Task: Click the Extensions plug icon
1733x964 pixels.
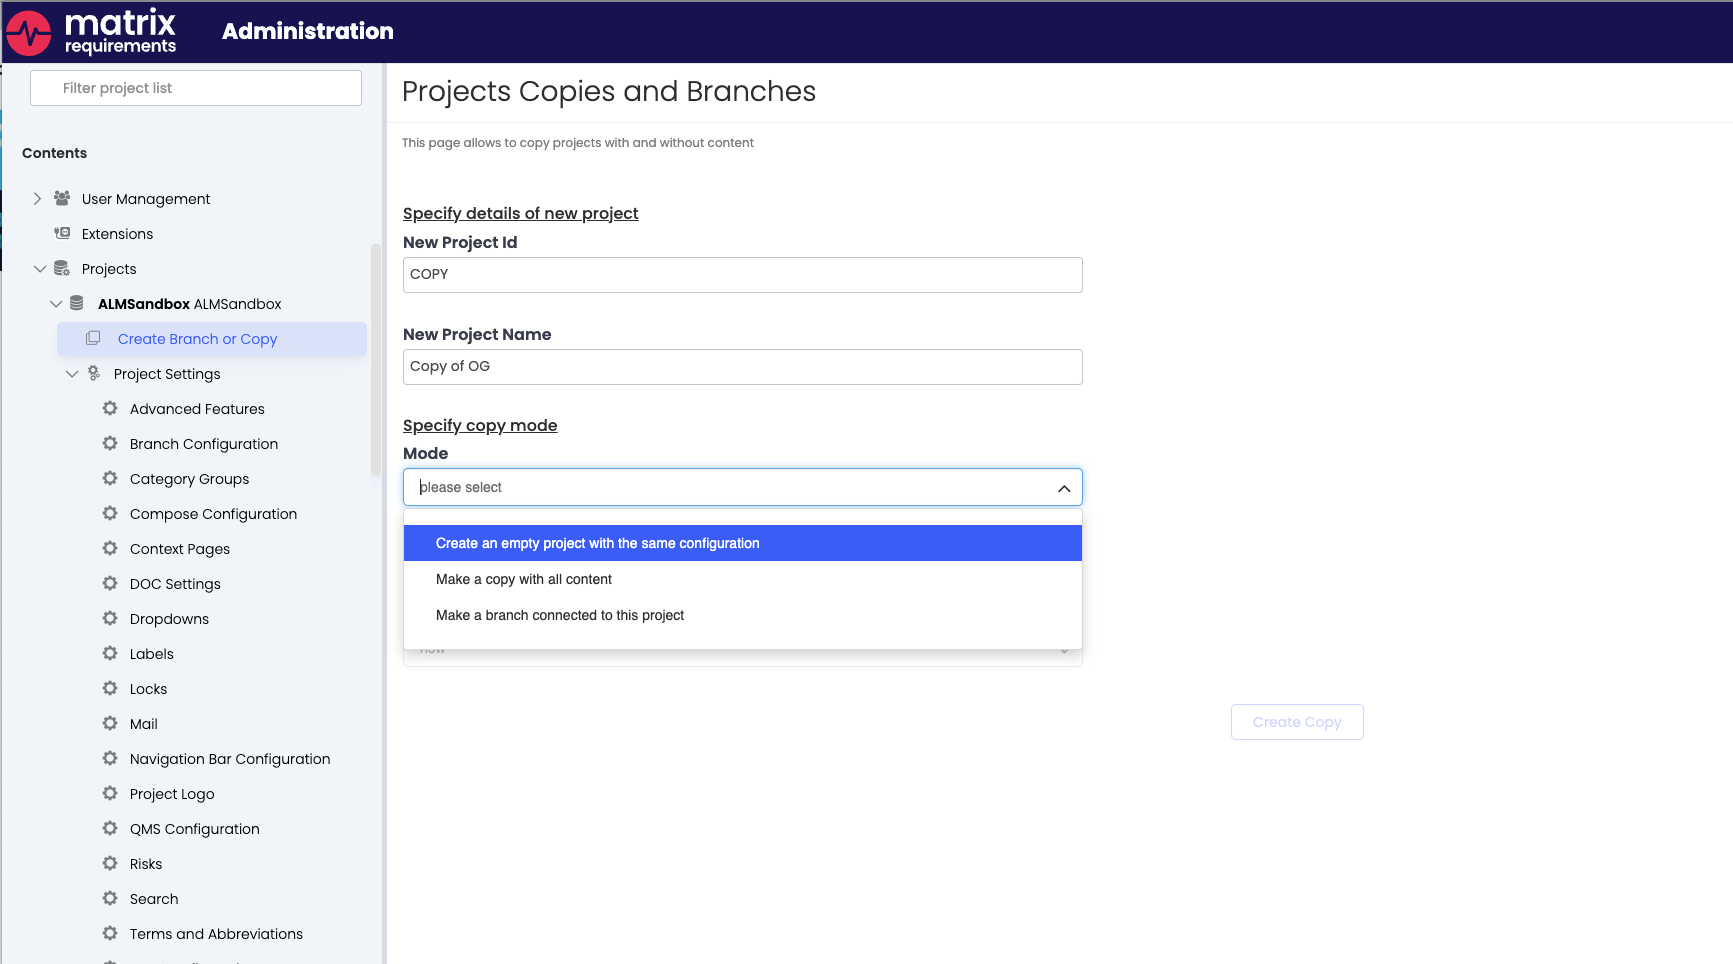Action: 62,233
